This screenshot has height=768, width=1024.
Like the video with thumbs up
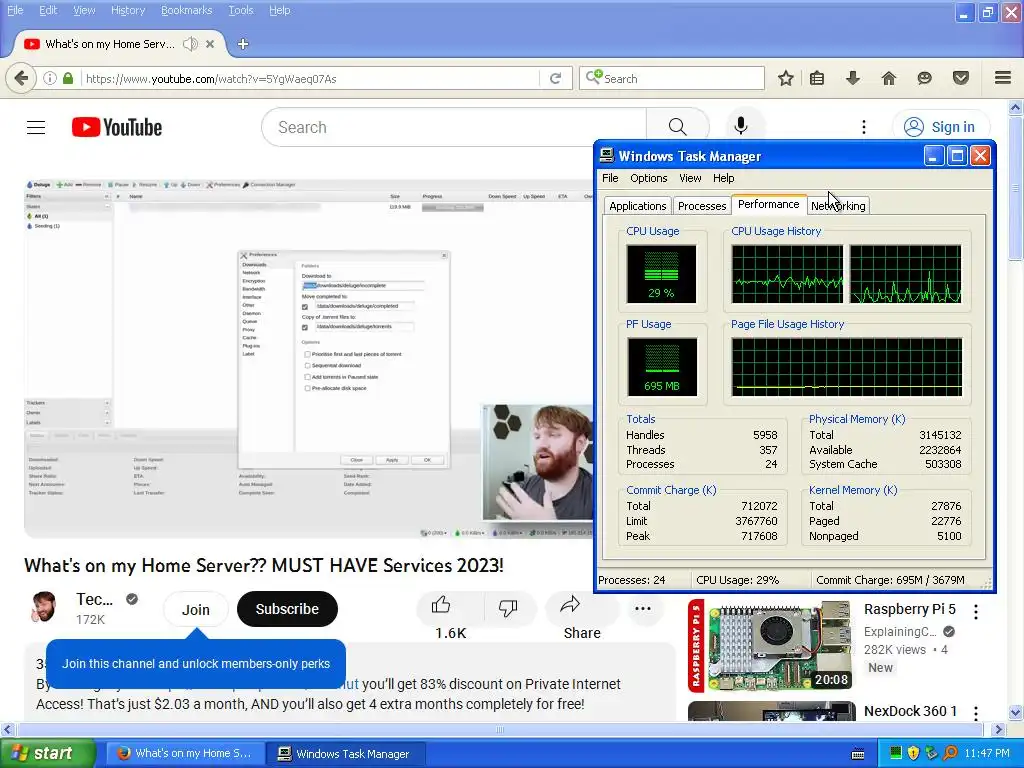441,606
